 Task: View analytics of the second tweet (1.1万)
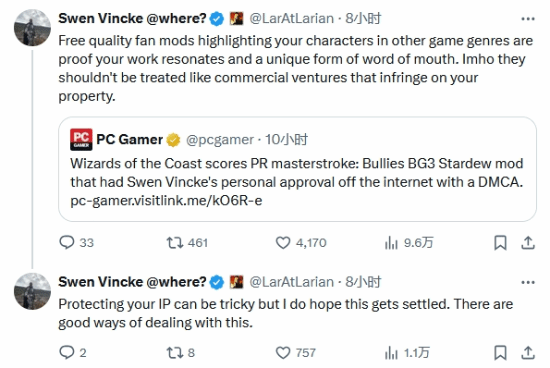tap(407, 352)
